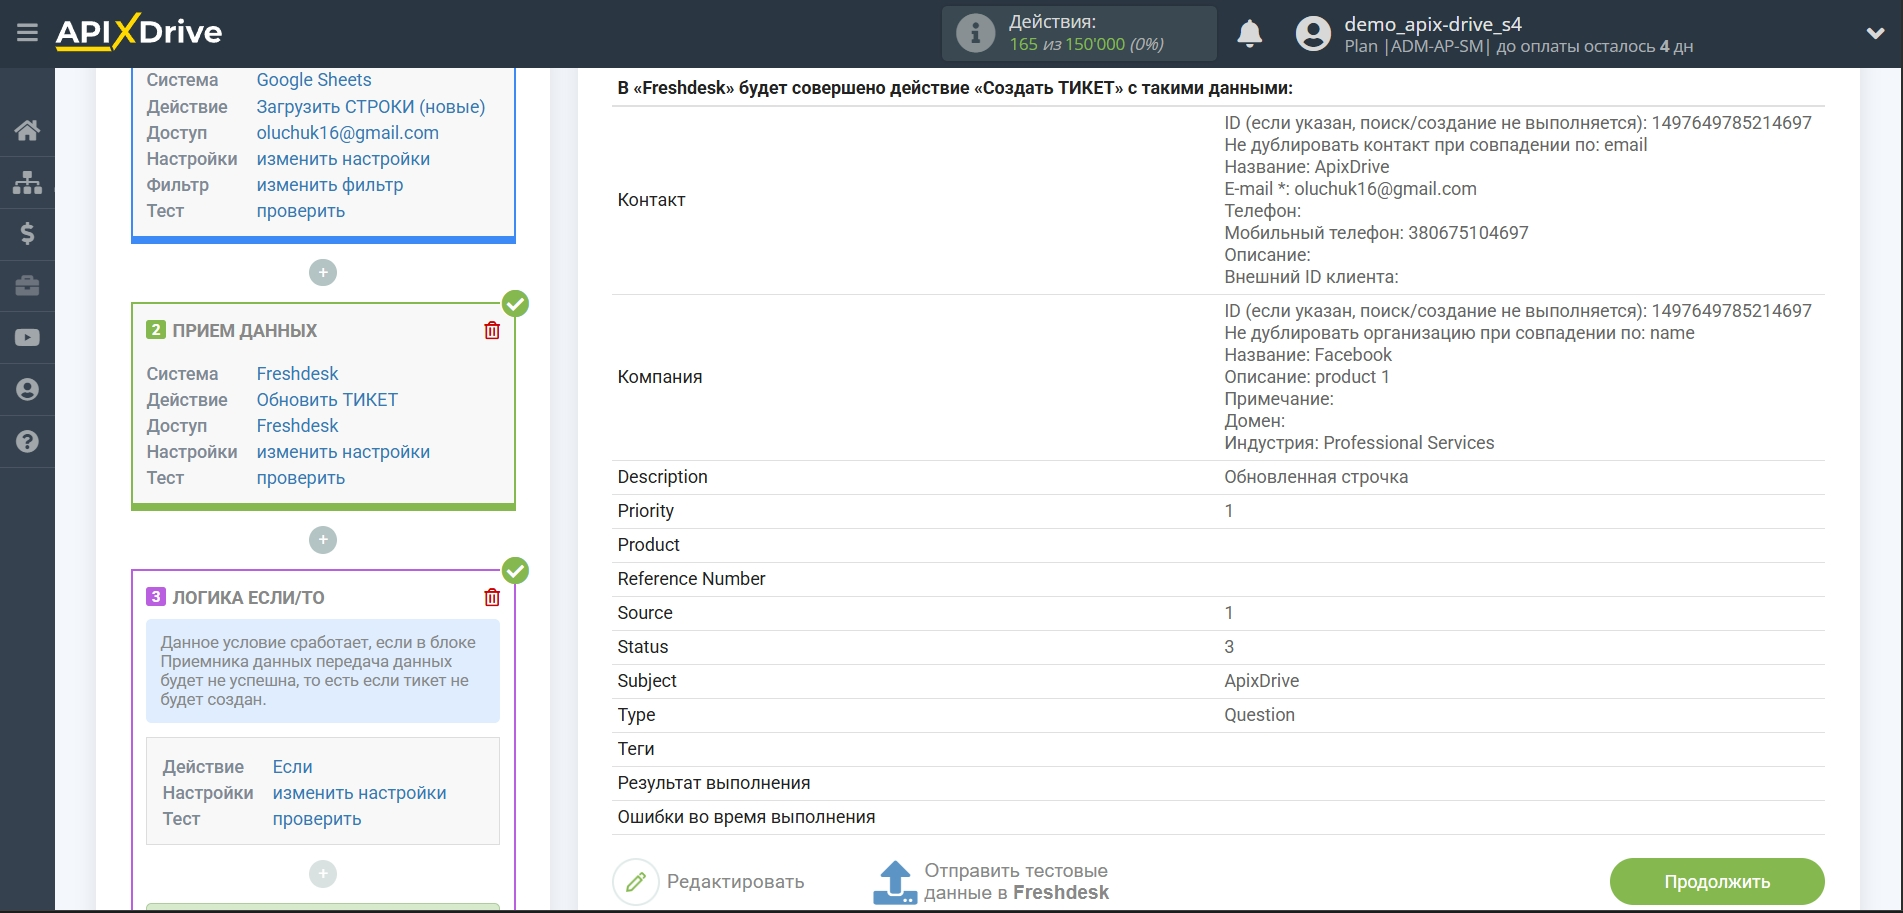Select the Priority row label
This screenshot has width=1903, height=913.
pos(646,511)
